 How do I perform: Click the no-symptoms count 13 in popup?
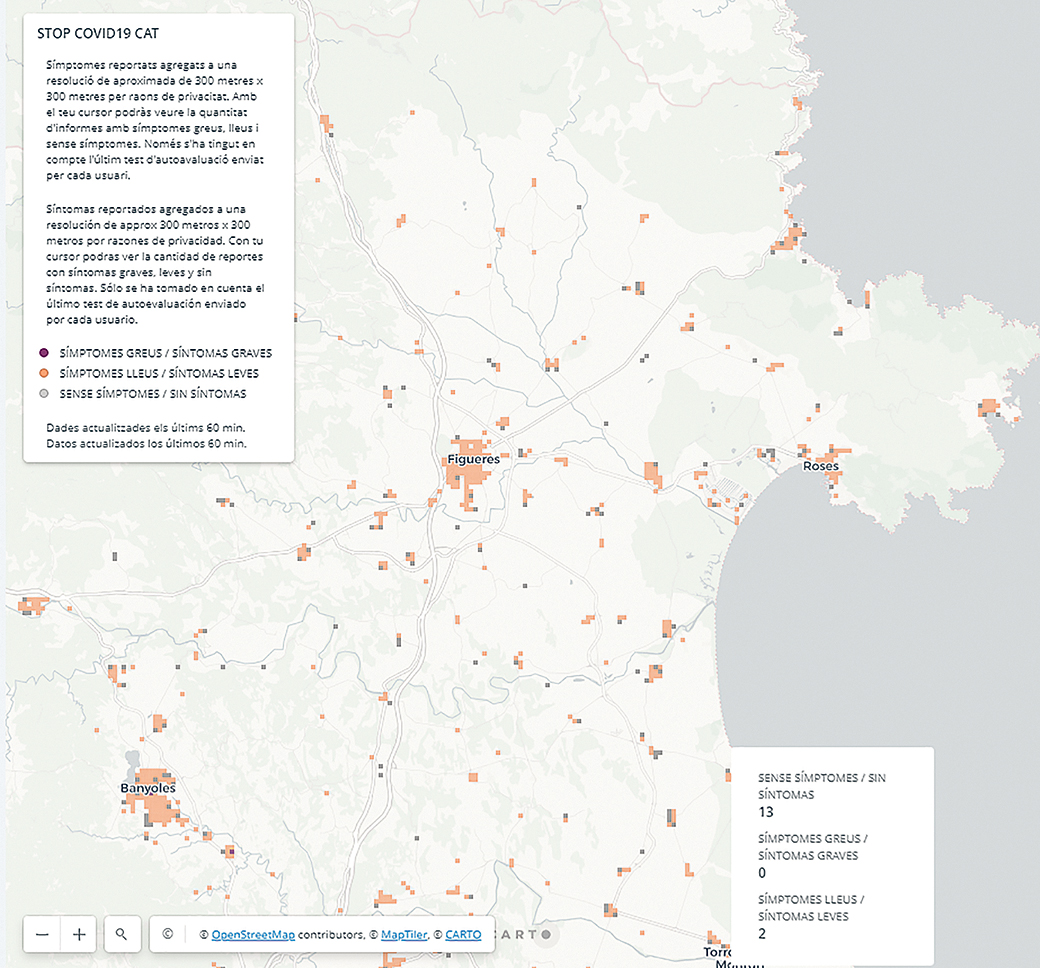click(x=766, y=812)
